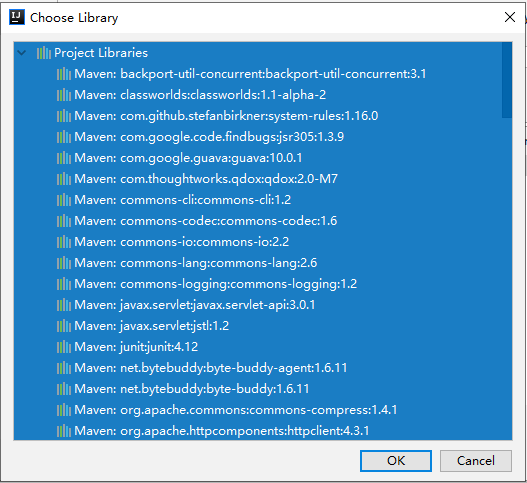Click library icon beside commons-codec:1.6

coord(64,221)
